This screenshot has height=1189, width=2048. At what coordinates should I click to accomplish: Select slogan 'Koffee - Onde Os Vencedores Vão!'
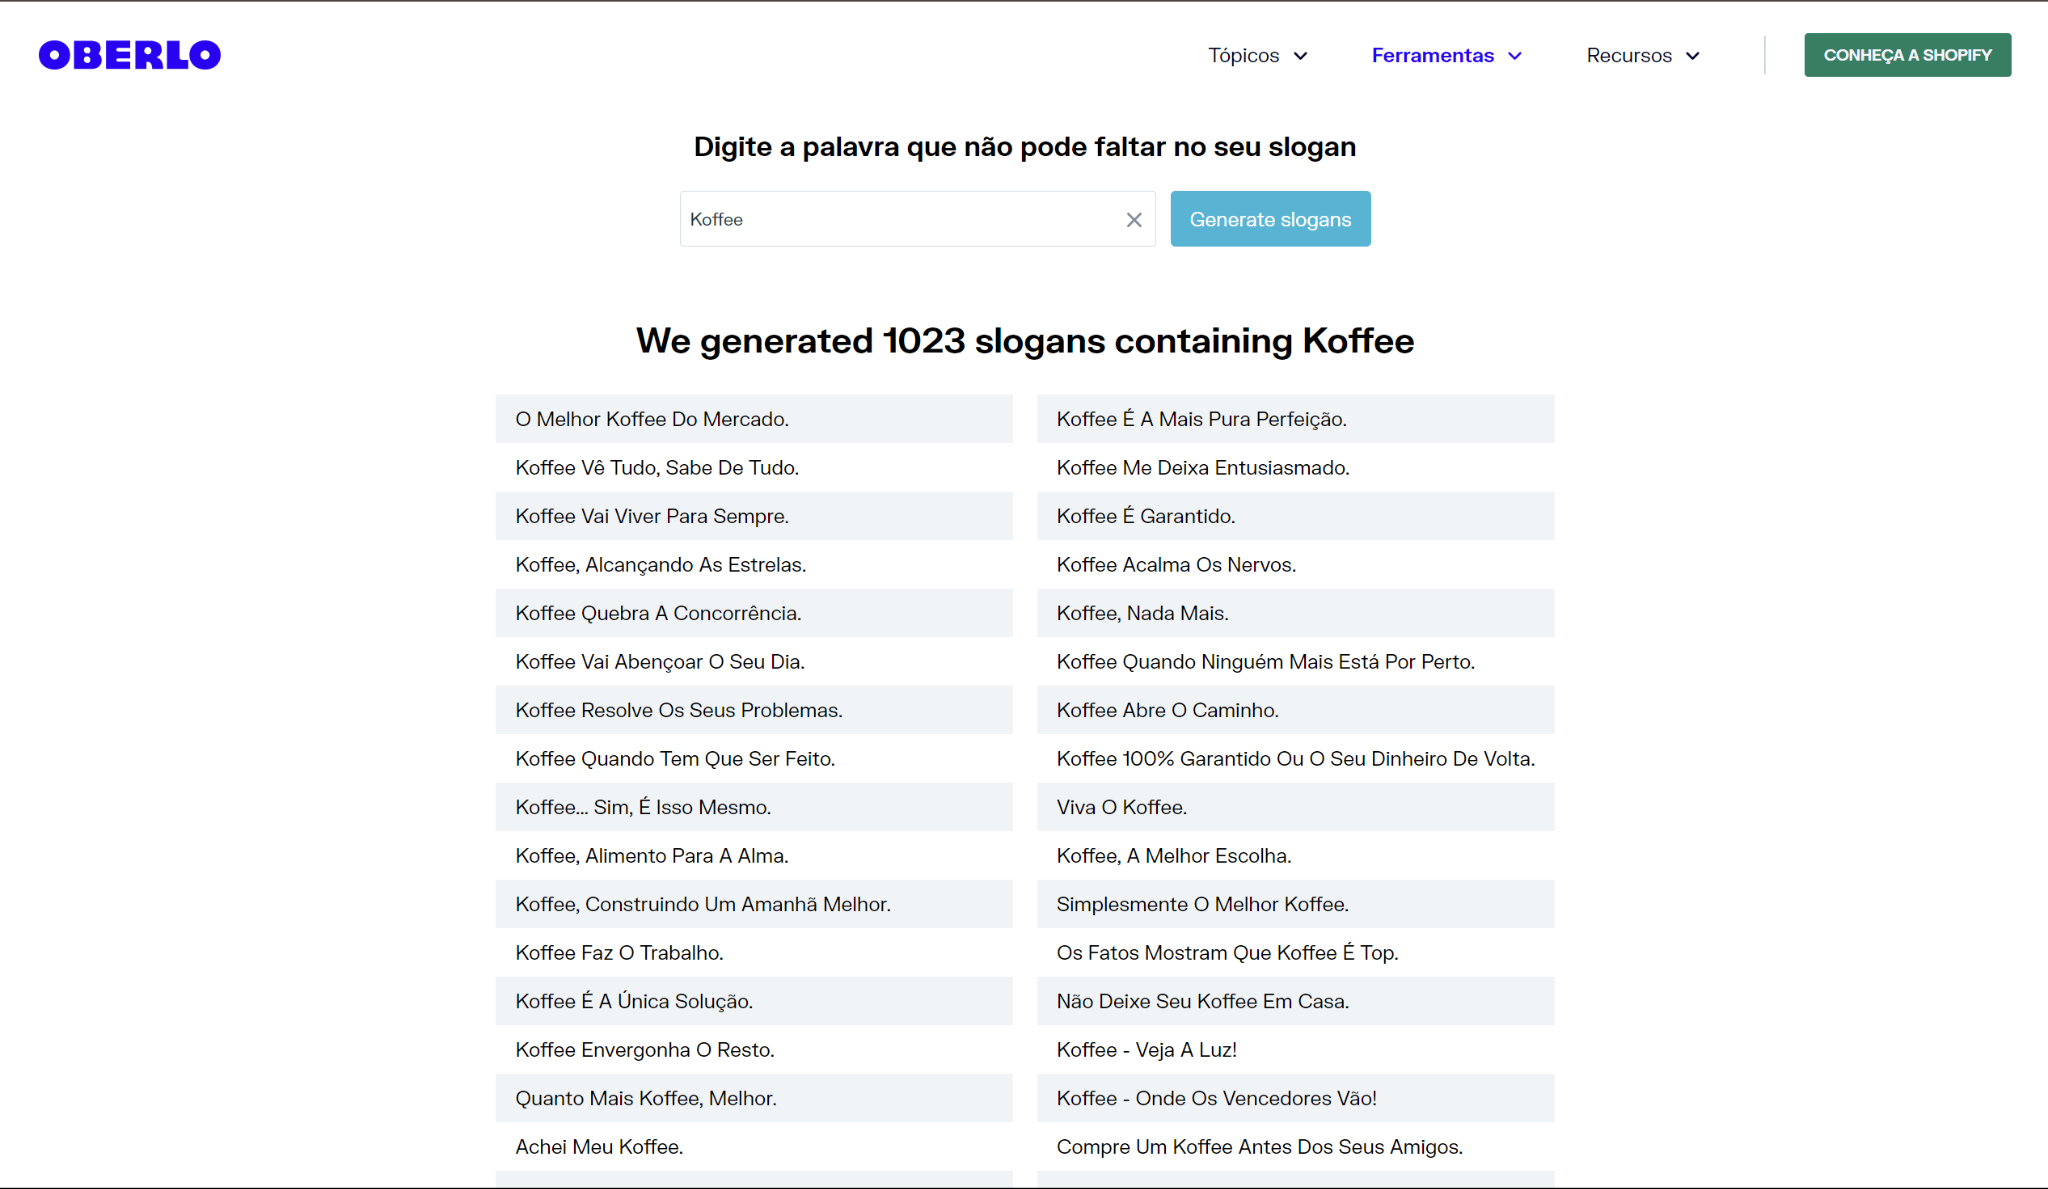click(x=1296, y=1098)
